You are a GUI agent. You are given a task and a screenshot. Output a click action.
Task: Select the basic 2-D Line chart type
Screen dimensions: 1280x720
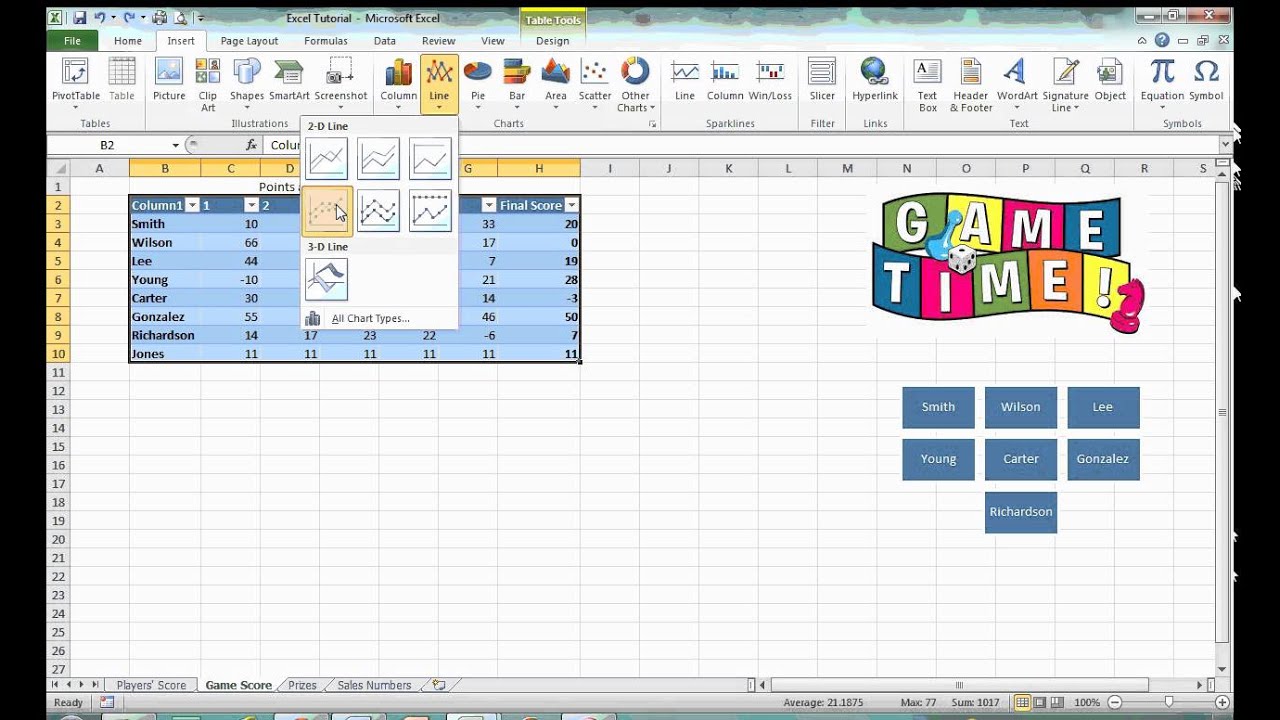click(327, 158)
